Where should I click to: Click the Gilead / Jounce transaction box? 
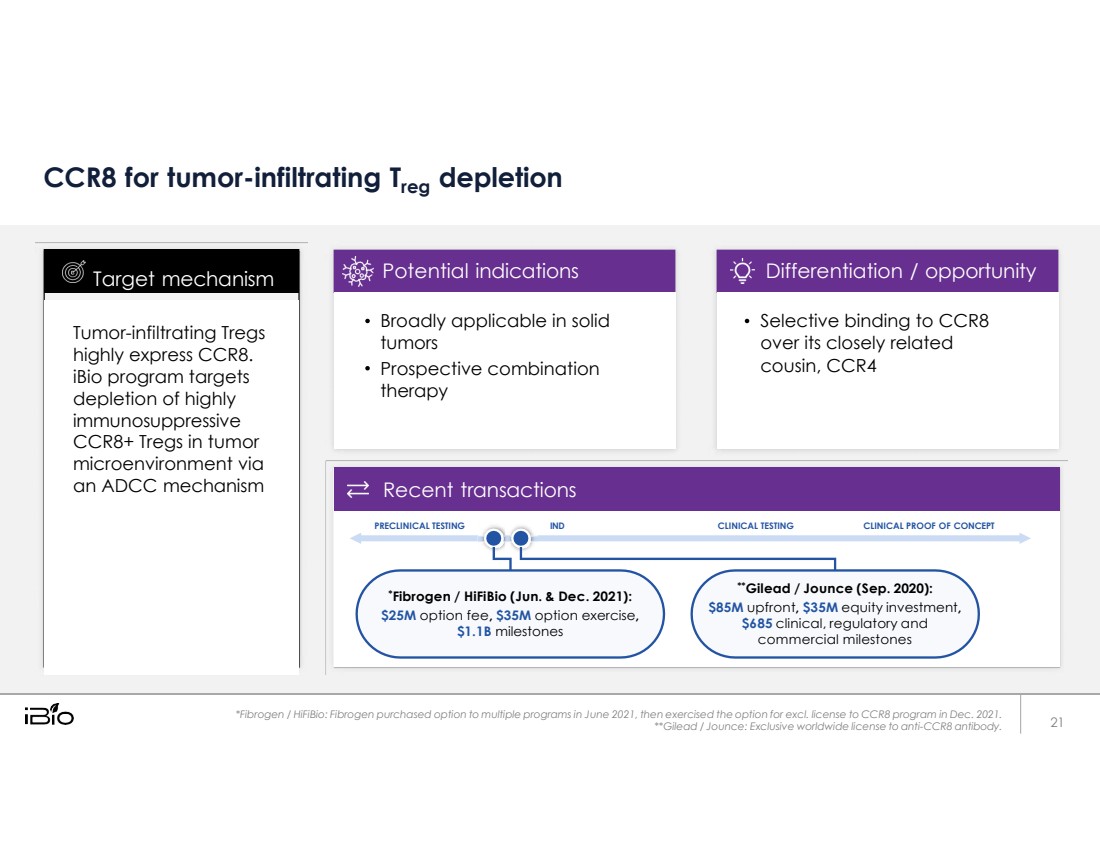[x=834, y=614]
